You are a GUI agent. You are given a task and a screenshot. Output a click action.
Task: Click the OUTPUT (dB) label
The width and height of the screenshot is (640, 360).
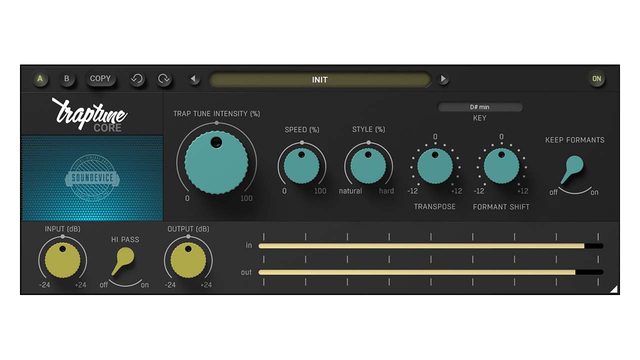[x=188, y=229]
